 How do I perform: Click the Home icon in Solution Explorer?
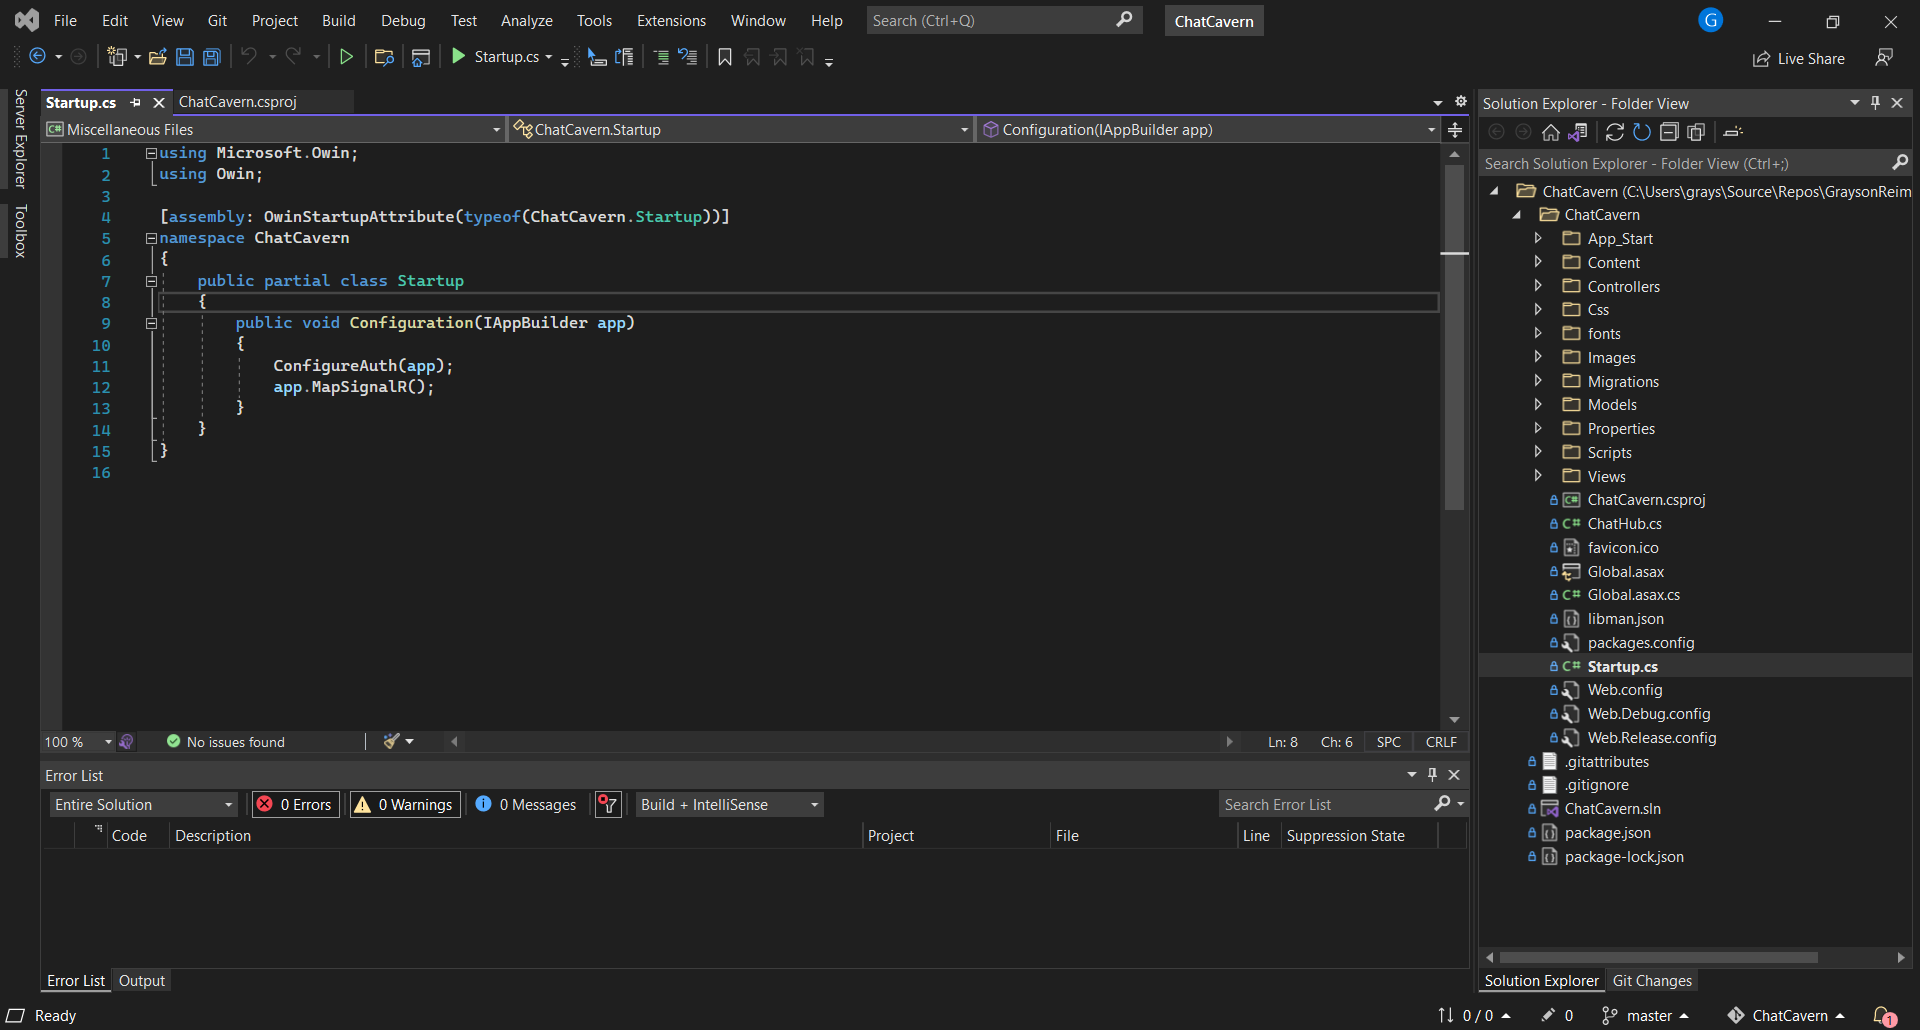coord(1551,132)
